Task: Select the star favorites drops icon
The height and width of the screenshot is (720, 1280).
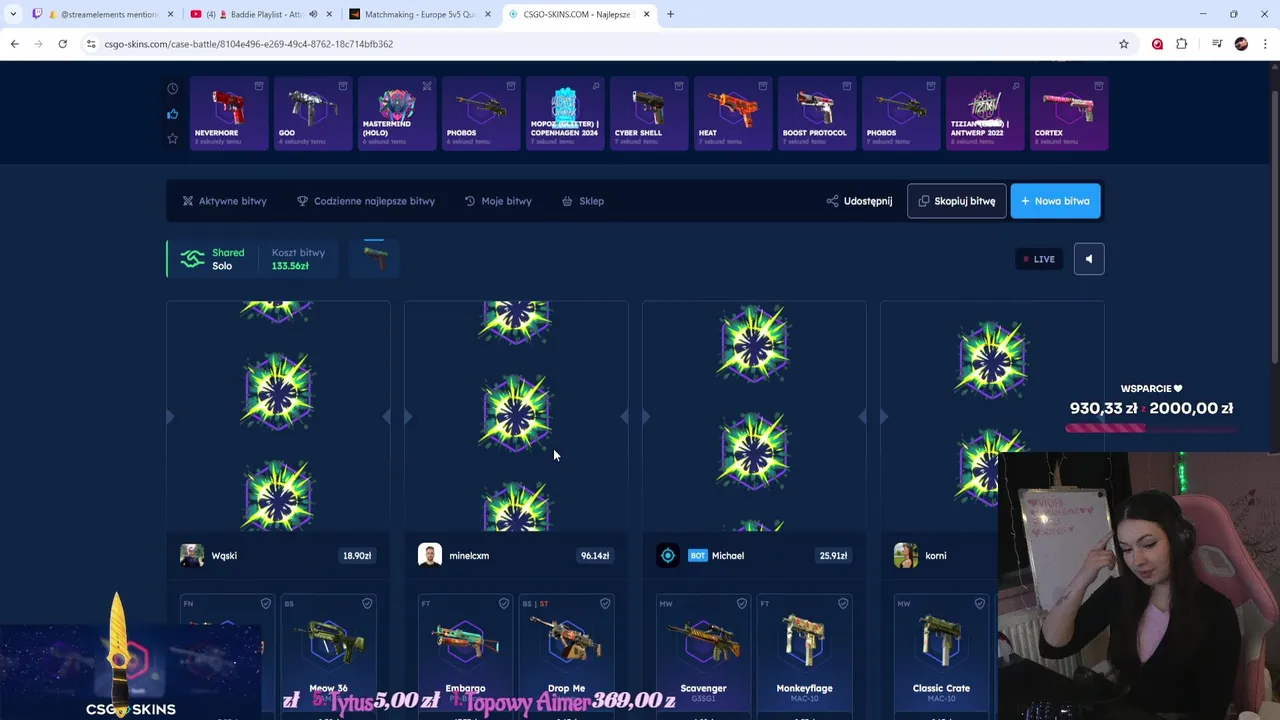Action: [172, 138]
